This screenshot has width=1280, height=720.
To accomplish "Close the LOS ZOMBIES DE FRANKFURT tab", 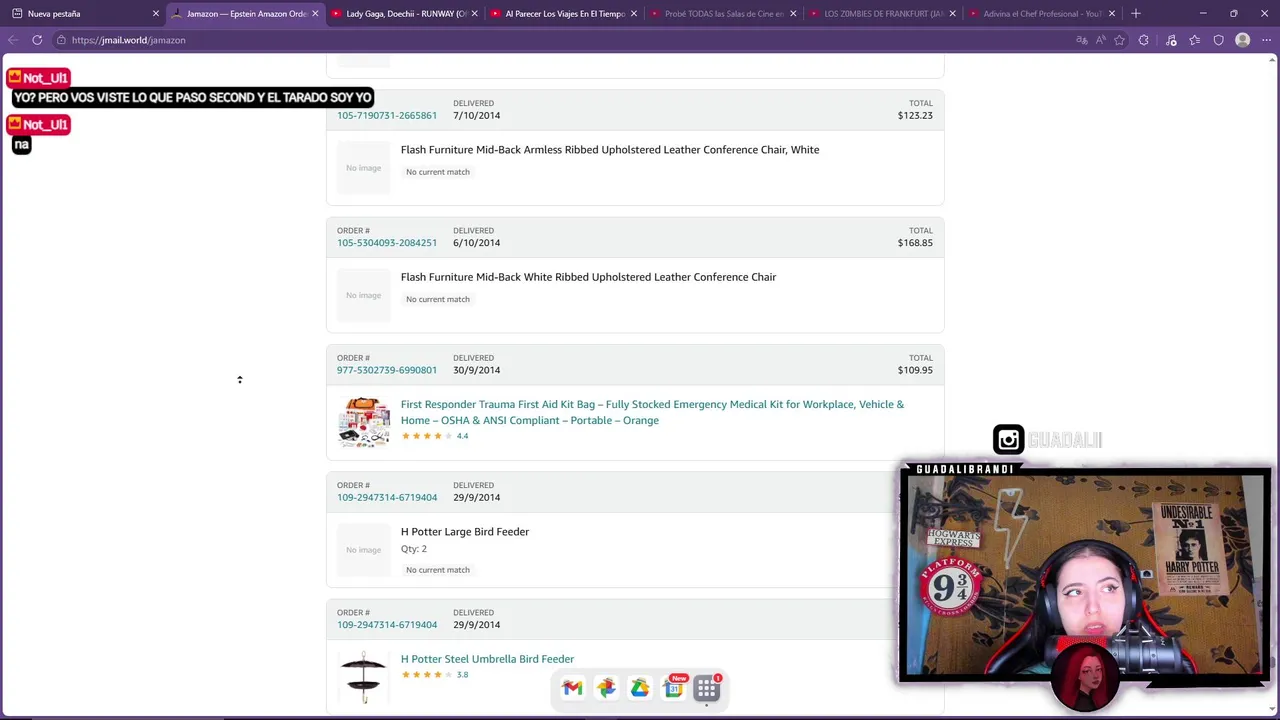I will tap(952, 14).
